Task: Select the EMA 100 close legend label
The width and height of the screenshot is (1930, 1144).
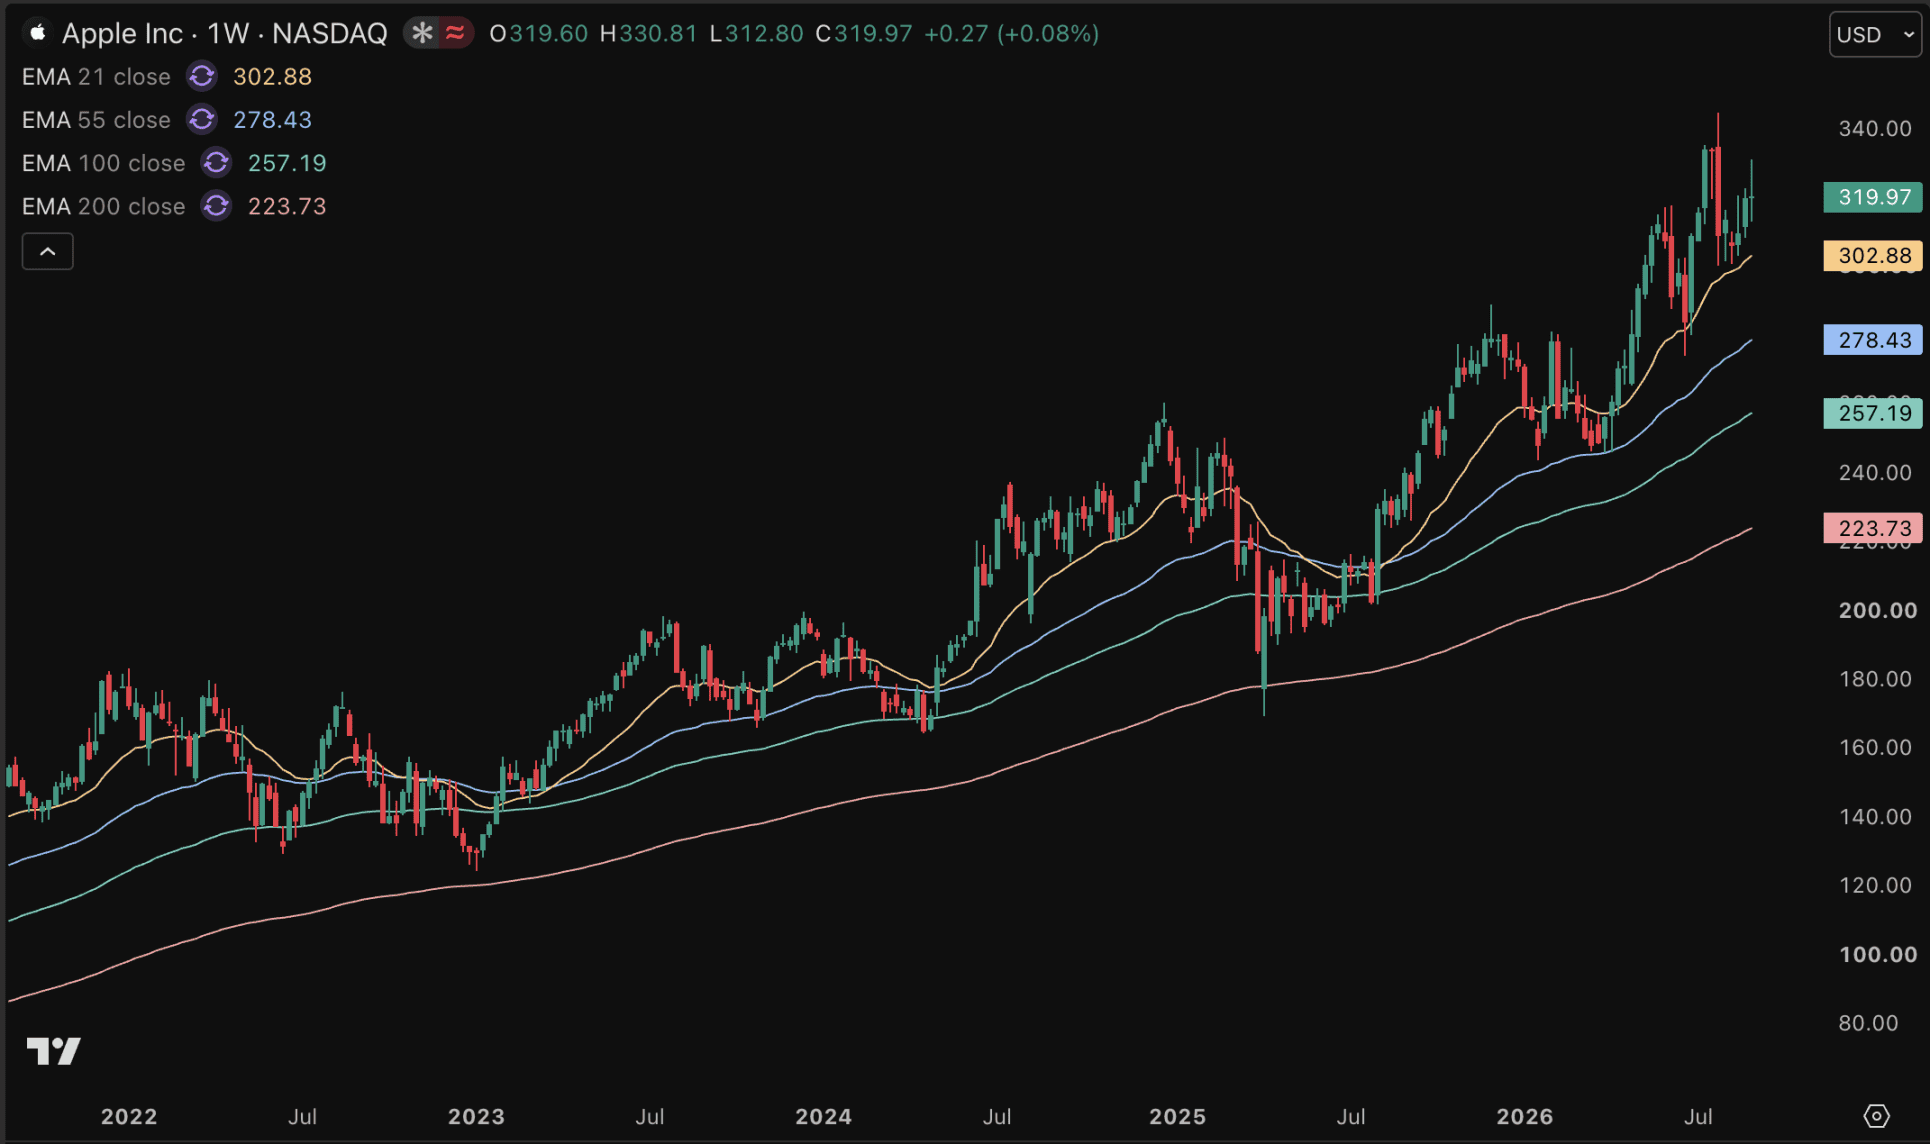Action: [x=104, y=162]
